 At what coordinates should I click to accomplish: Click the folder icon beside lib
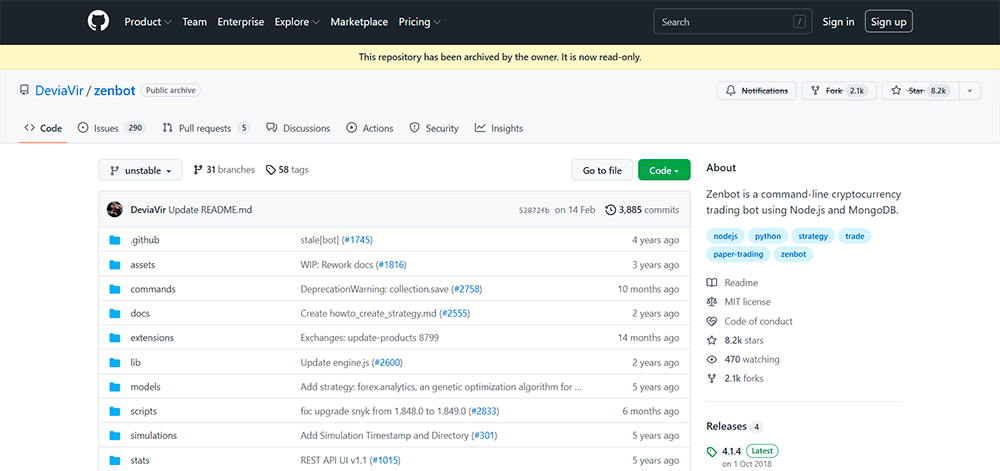click(x=115, y=363)
